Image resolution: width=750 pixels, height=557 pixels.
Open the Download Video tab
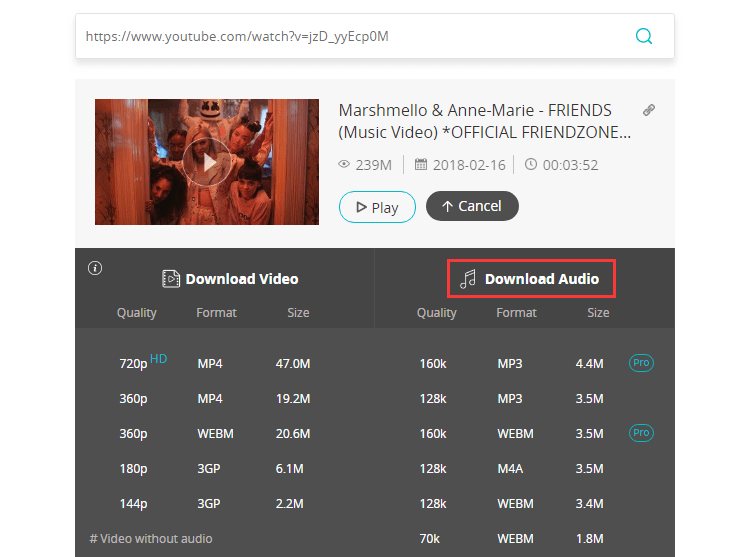[x=230, y=279]
